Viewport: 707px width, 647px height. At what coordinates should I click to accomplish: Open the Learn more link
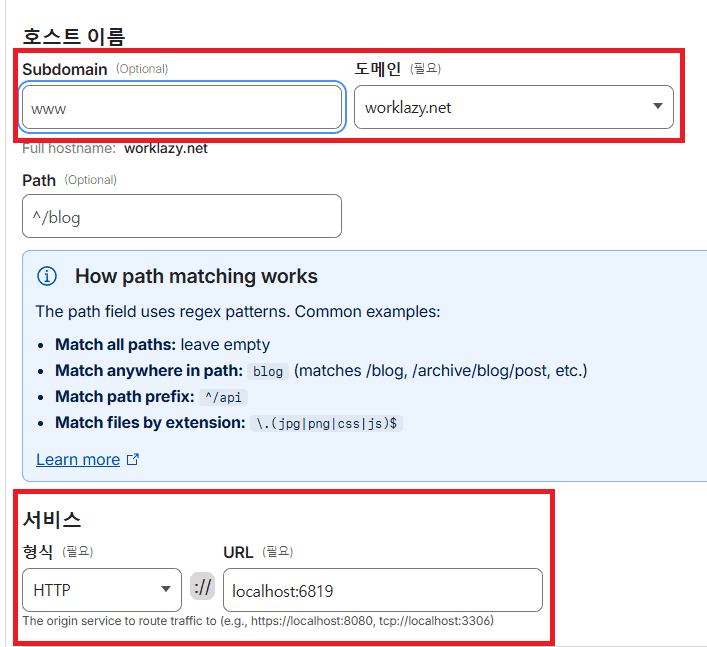tap(78, 460)
